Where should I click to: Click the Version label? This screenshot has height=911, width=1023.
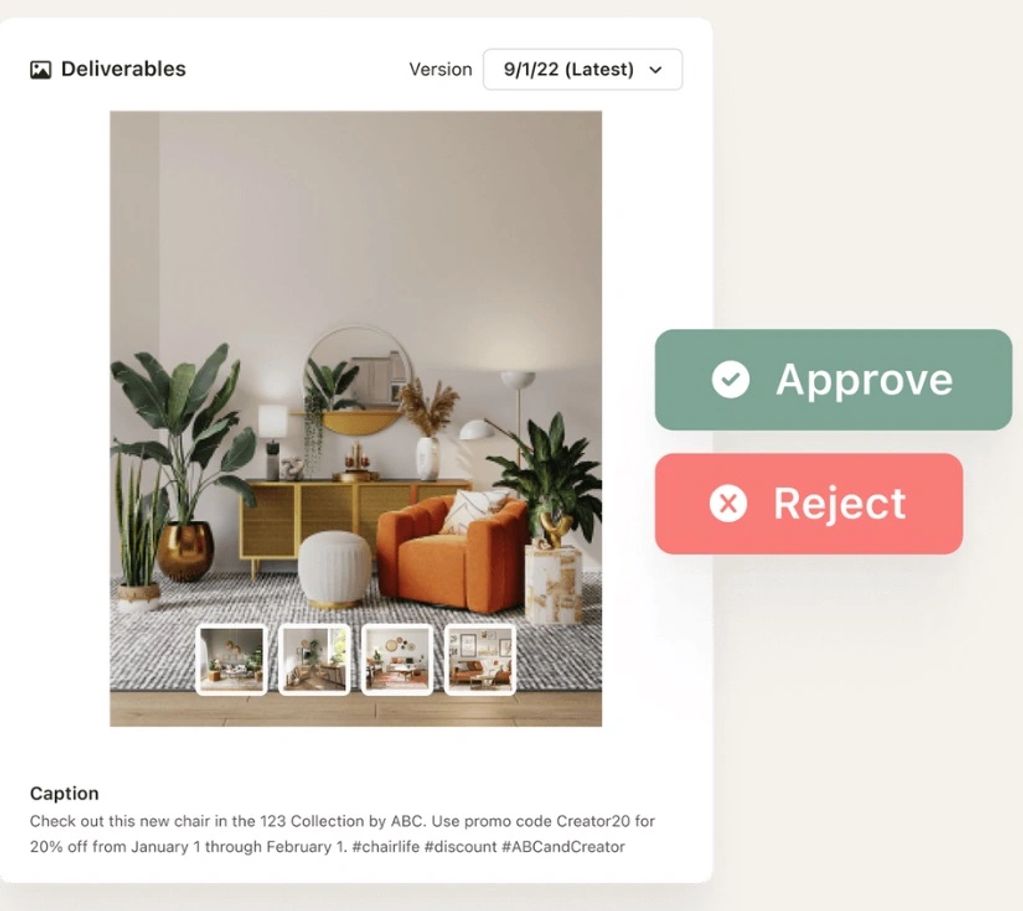pyautogui.click(x=440, y=70)
